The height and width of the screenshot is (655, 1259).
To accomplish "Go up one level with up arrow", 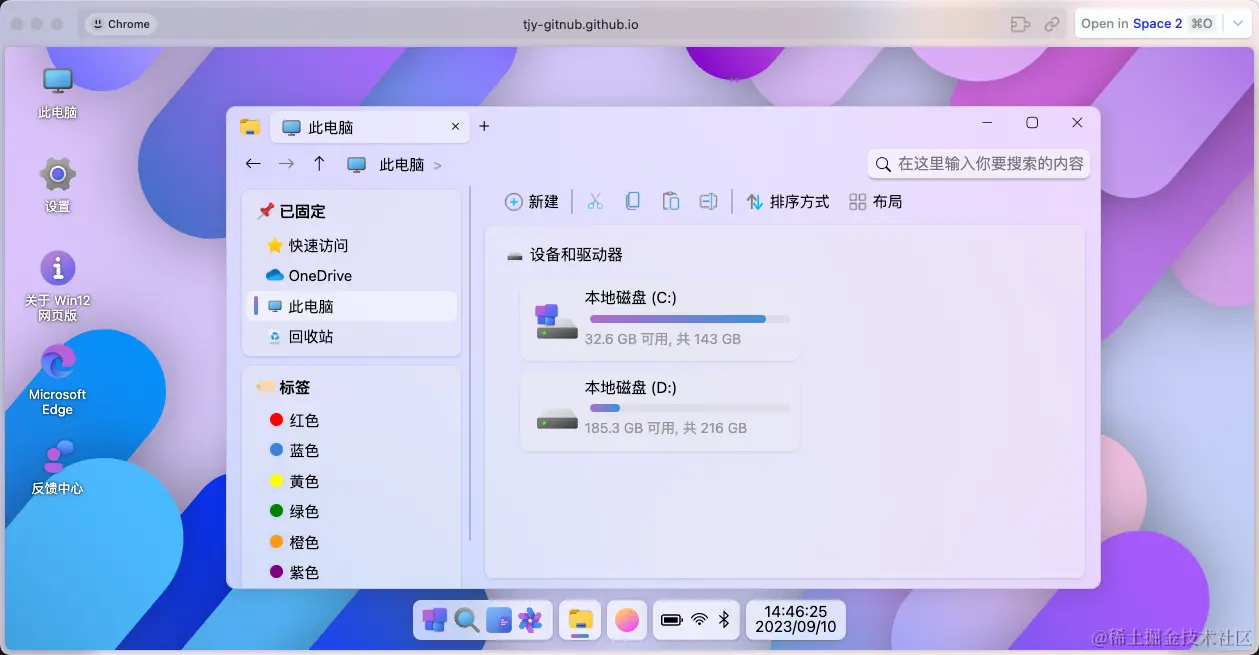I will pos(319,164).
